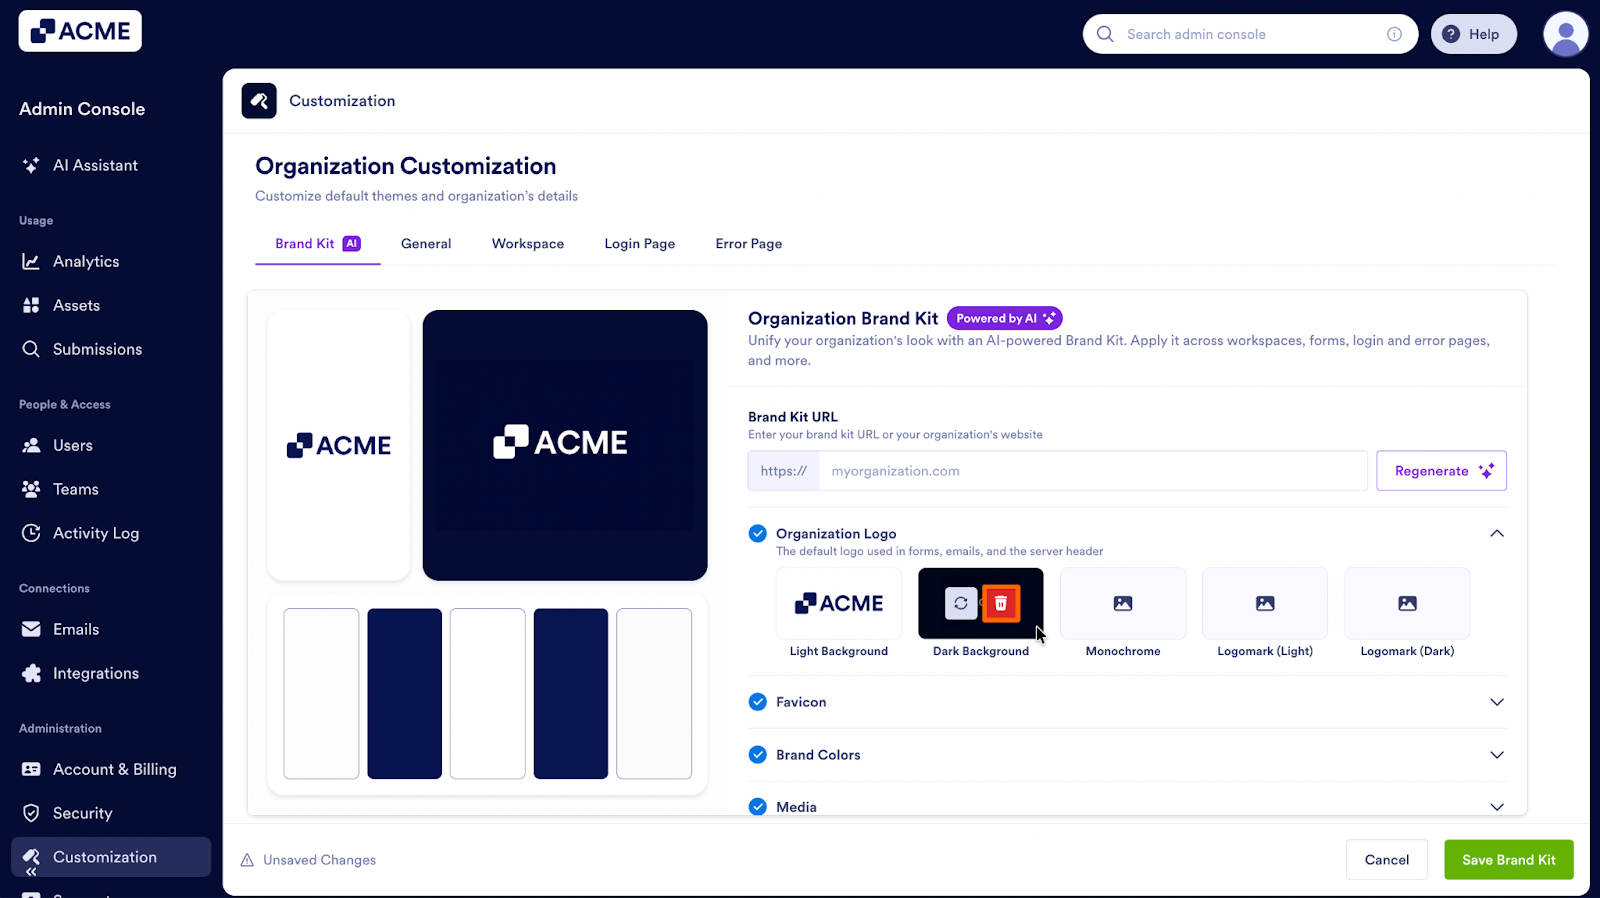This screenshot has width=1600, height=898.
Task: Click Save Brand Kit
Action: pyautogui.click(x=1508, y=860)
